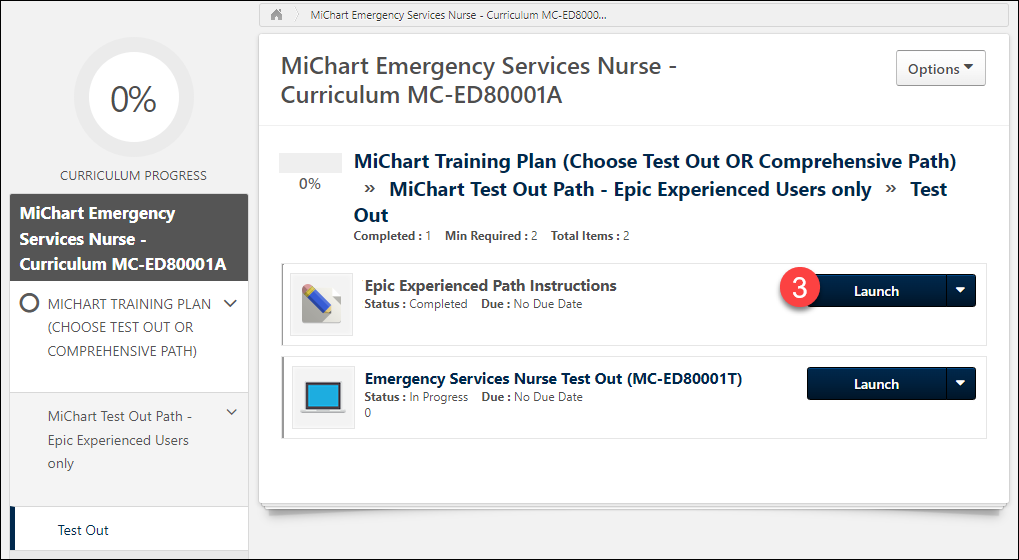This screenshot has width=1019, height=560.
Task: Click the 0% curriculum progress circle
Action: click(x=133, y=99)
